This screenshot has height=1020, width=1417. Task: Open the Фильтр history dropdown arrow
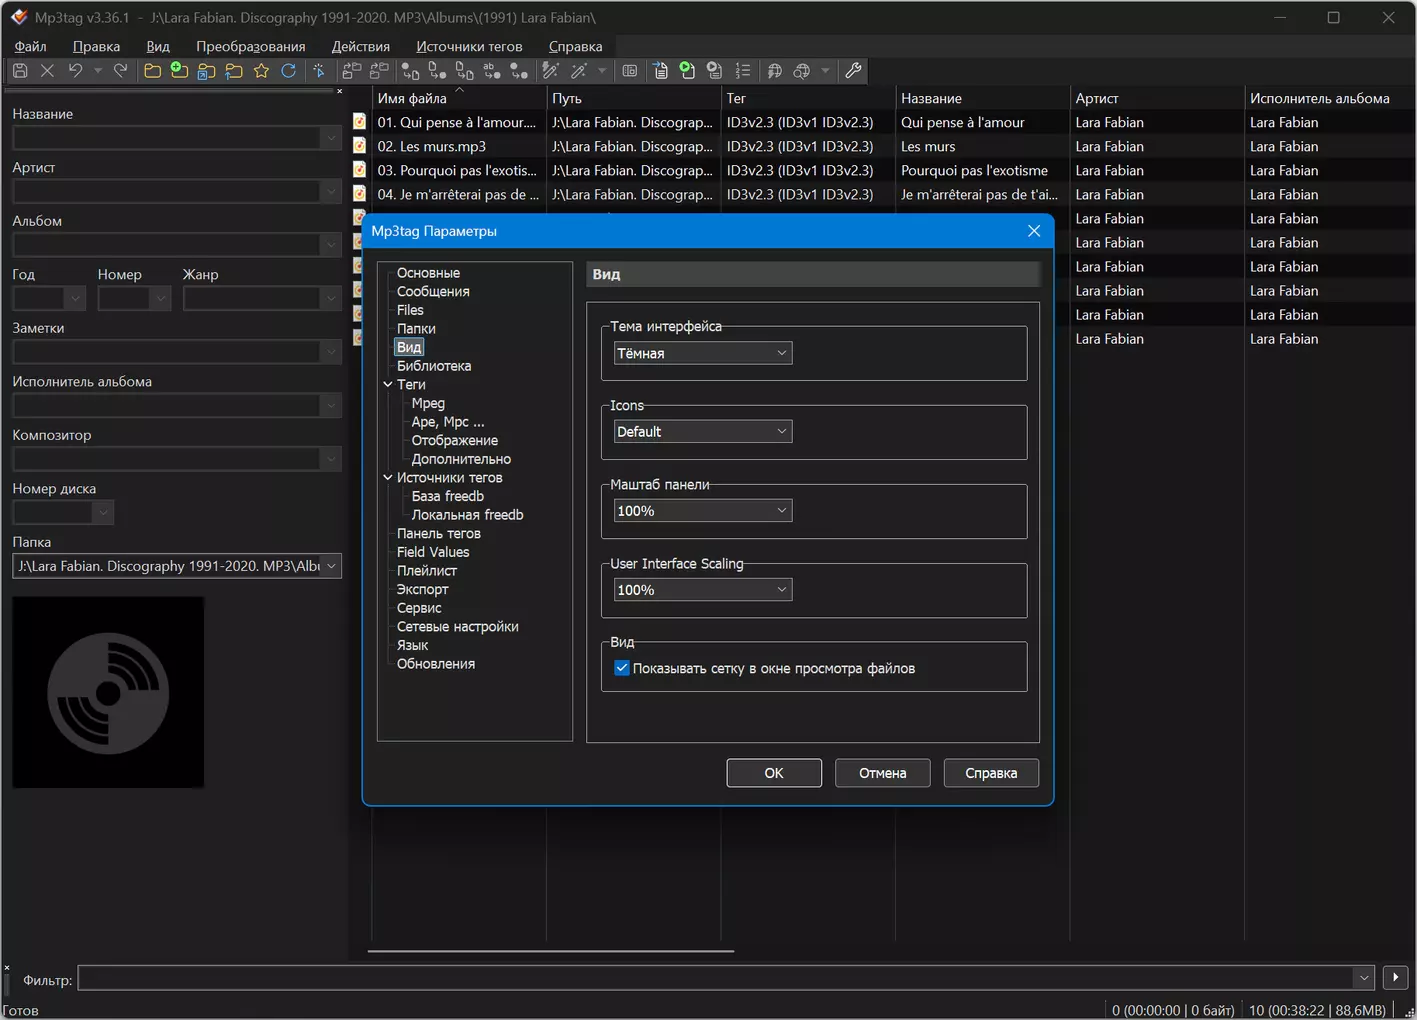pyautogui.click(x=1363, y=978)
